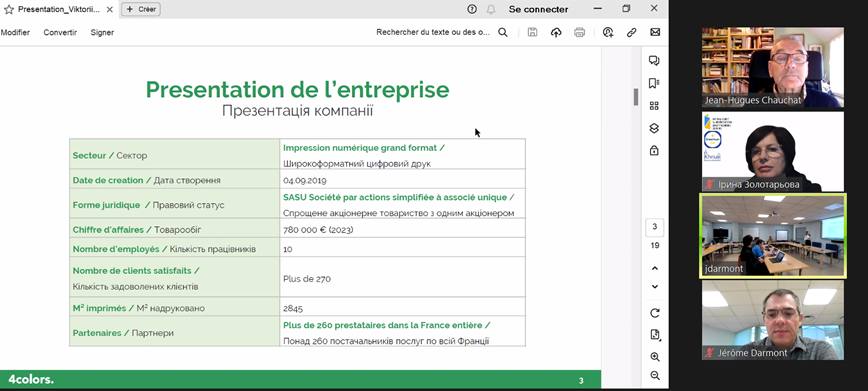Select the Presentation_Viktorii document tab
This screenshot has height=391, width=868.
coord(60,9)
